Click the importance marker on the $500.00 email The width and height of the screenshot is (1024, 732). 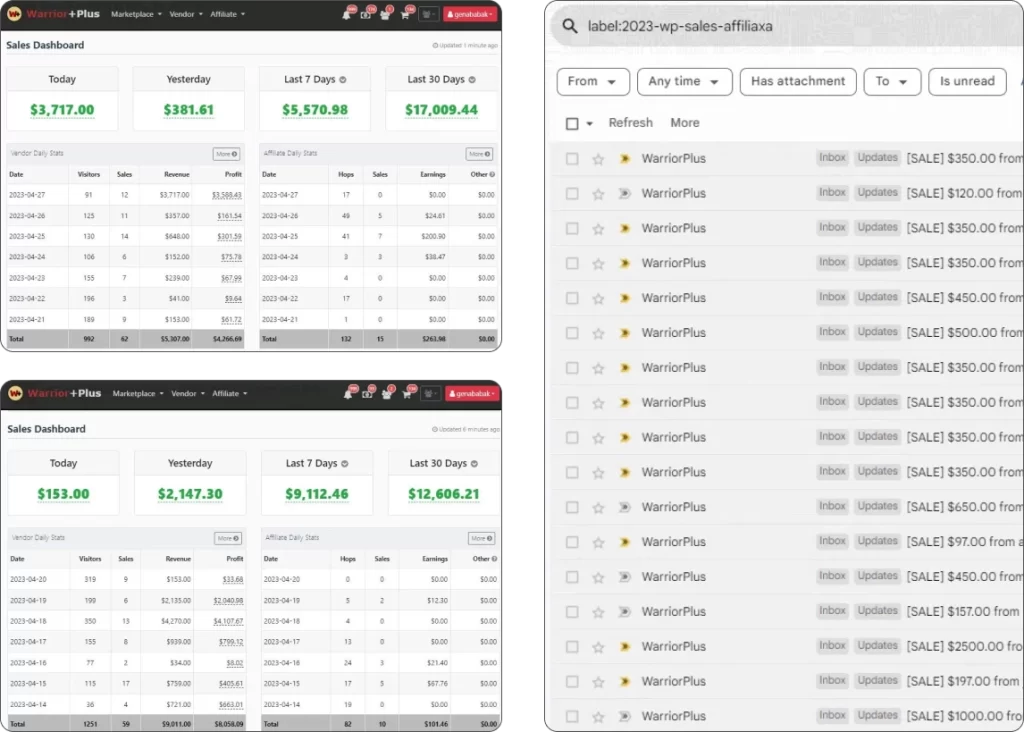coord(624,333)
